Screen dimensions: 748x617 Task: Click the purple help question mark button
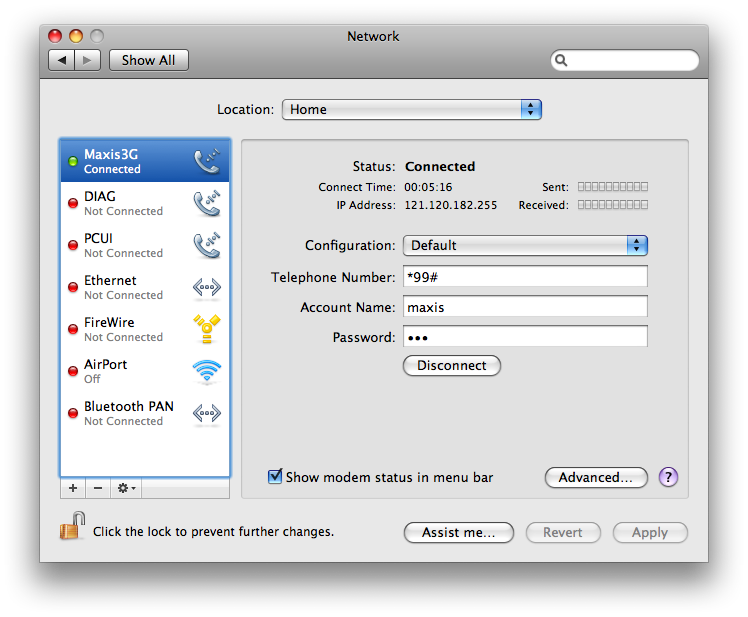click(669, 477)
